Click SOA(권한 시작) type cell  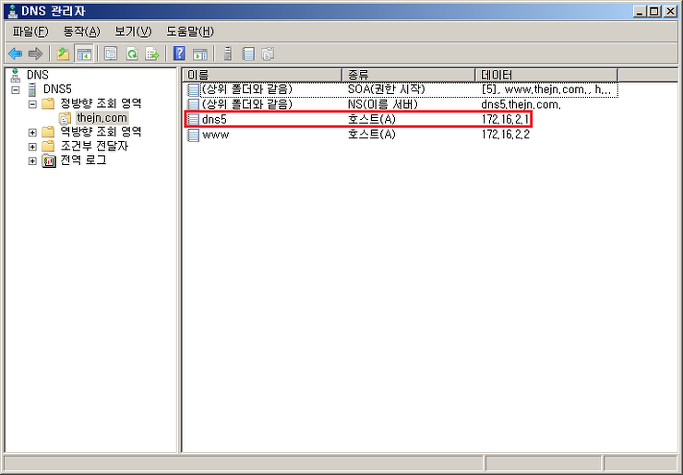tap(386, 90)
